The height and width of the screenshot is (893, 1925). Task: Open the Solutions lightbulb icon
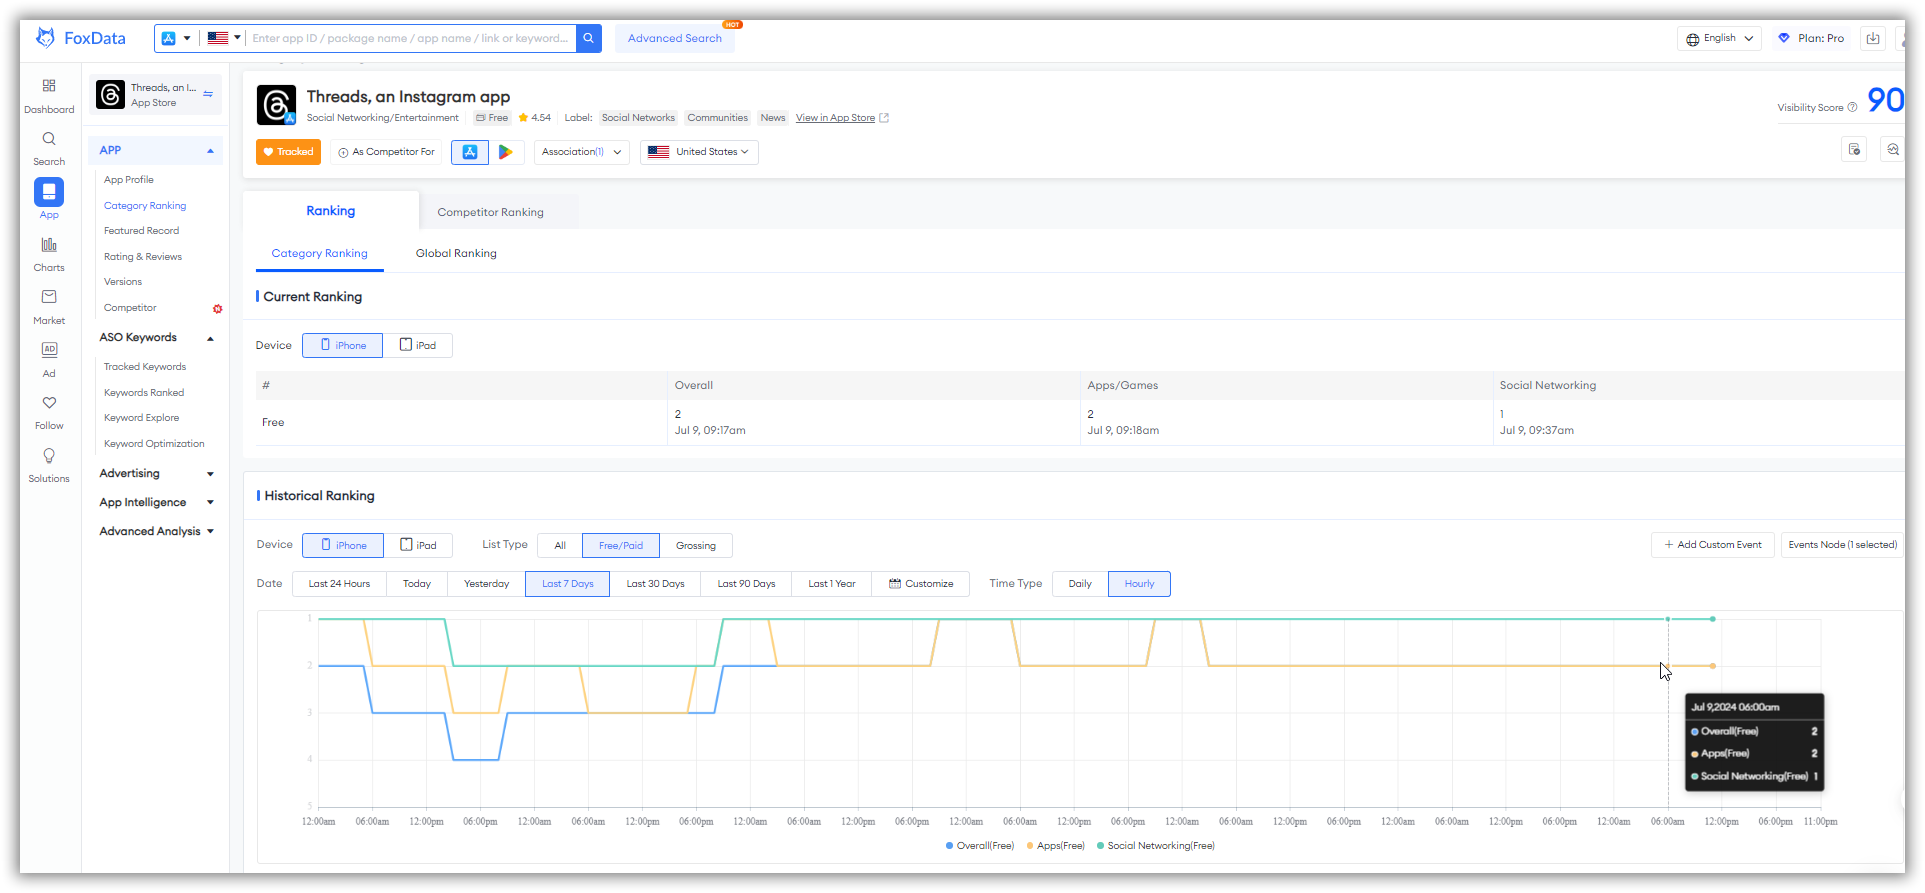pyautogui.click(x=49, y=456)
